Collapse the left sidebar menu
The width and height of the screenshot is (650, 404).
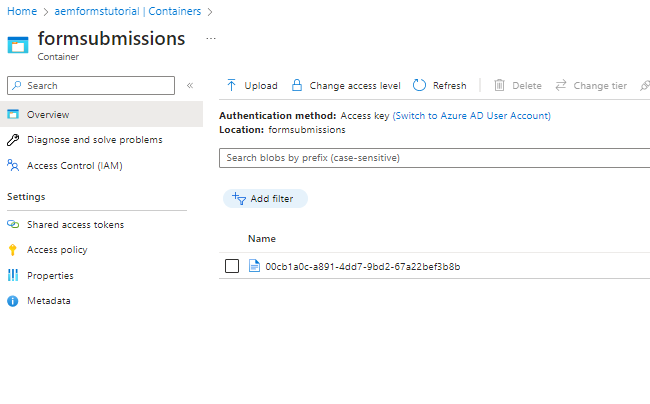190,86
